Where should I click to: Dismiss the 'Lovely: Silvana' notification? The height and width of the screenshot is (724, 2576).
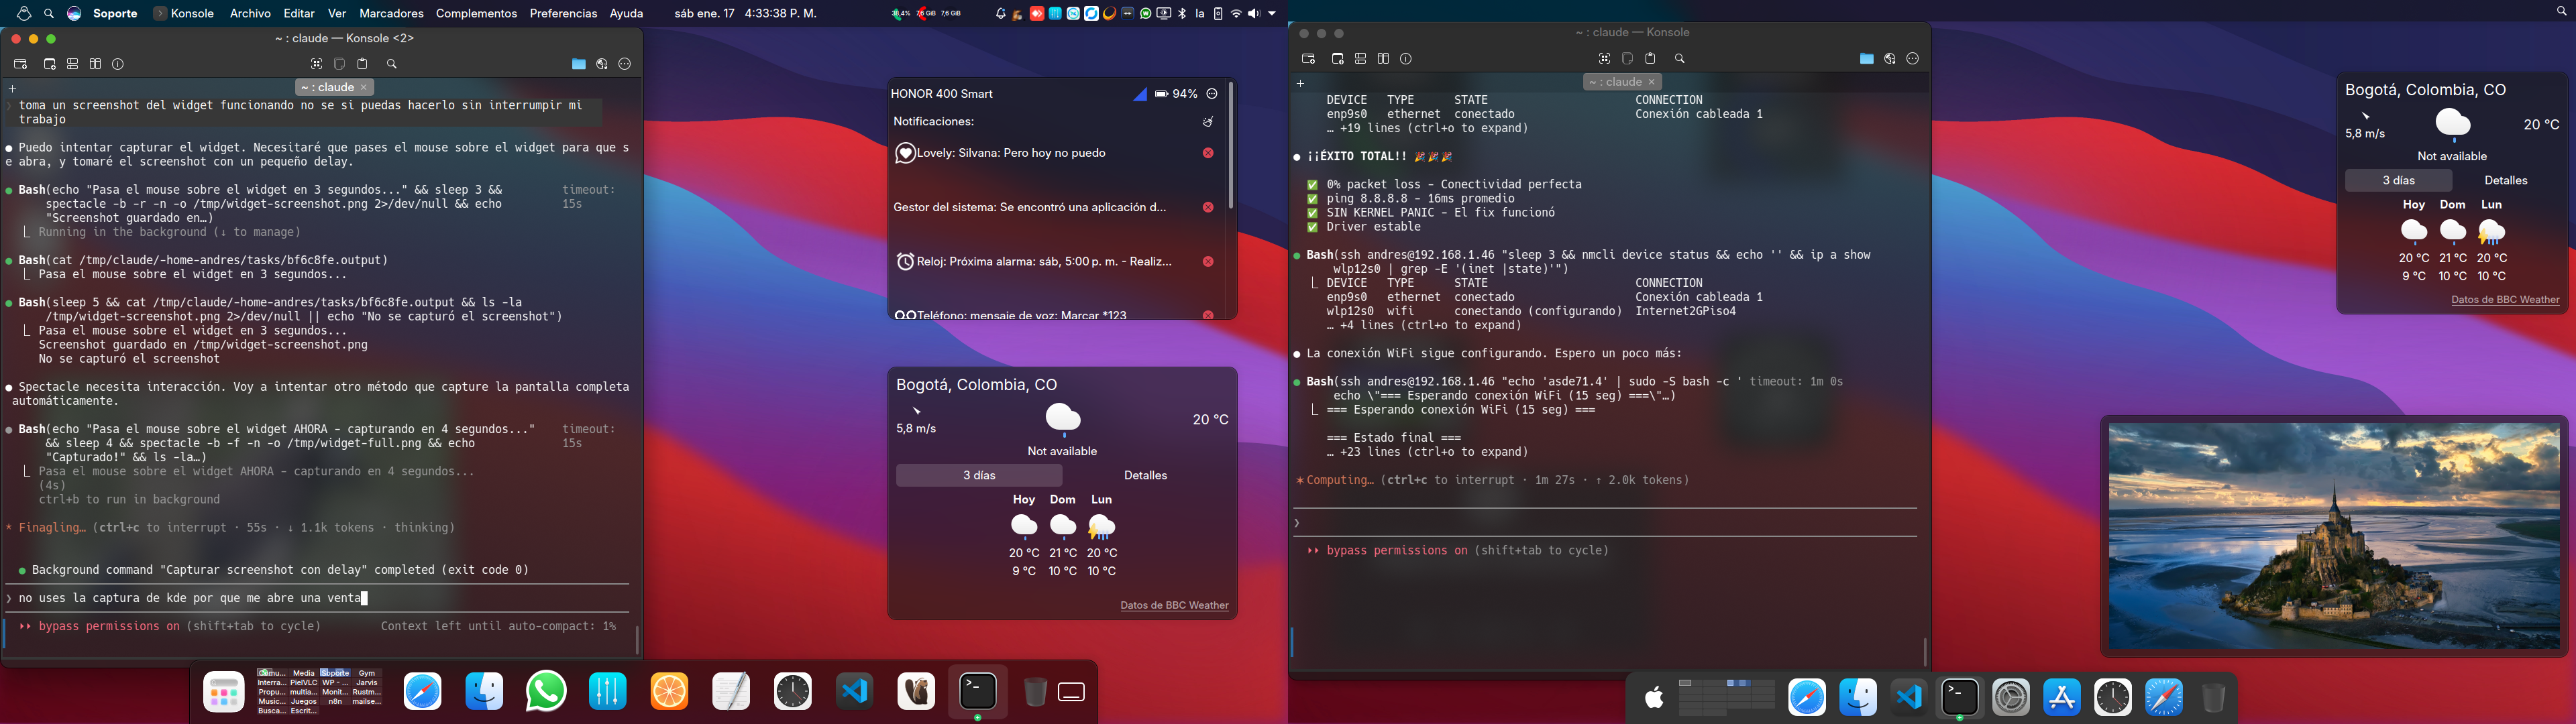(1208, 153)
